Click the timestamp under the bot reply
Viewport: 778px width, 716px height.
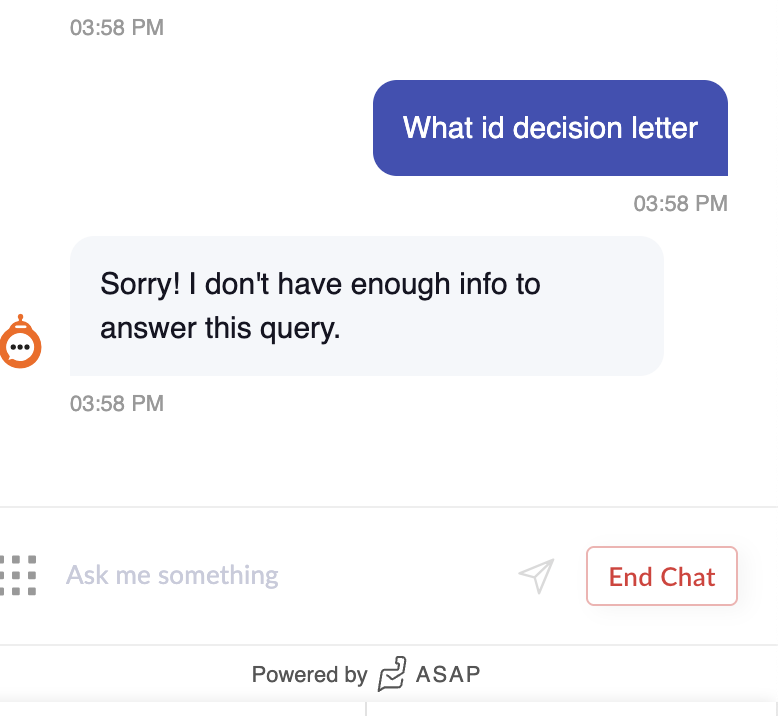coord(117,403)
